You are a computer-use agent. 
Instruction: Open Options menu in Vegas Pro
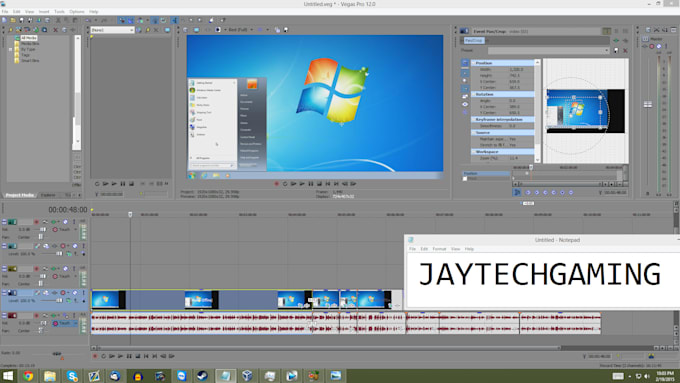coord(77,12)
